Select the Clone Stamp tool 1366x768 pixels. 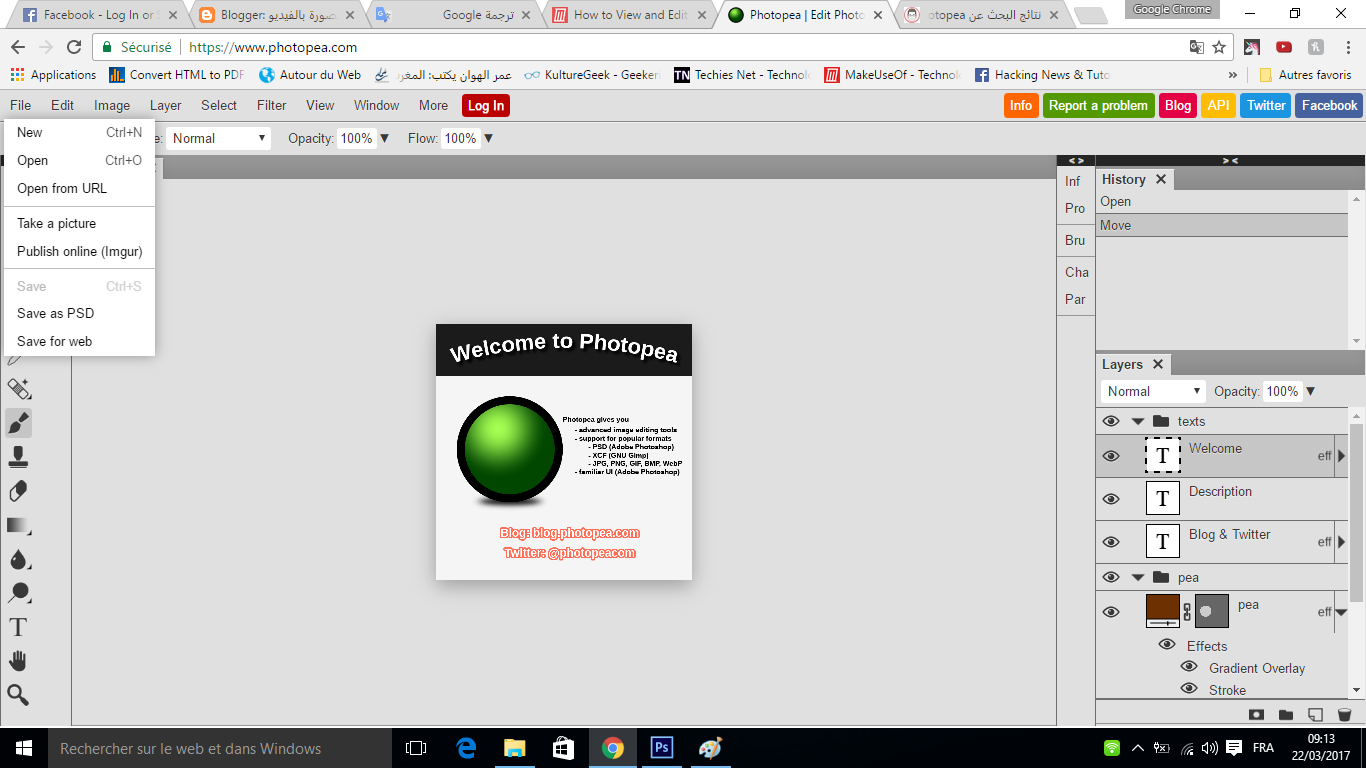tap(18, 457)
